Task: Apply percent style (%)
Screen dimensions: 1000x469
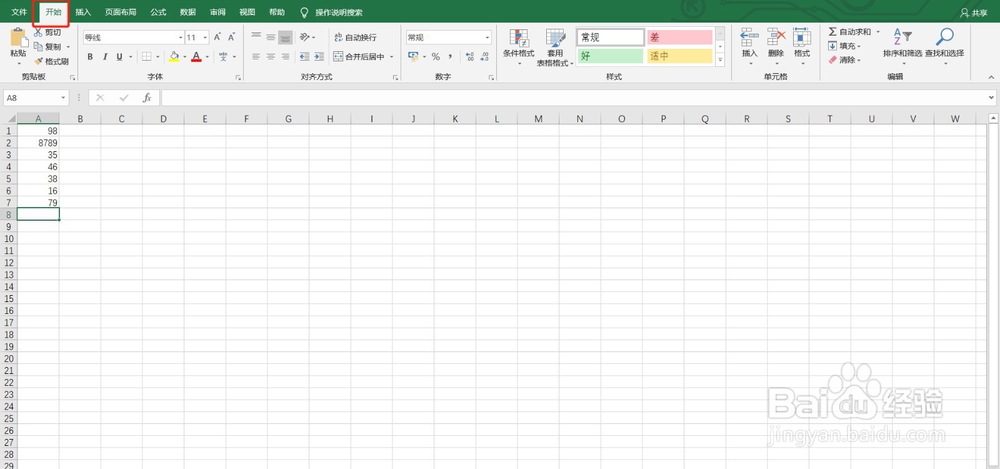Action: click(x=436, y=57)
